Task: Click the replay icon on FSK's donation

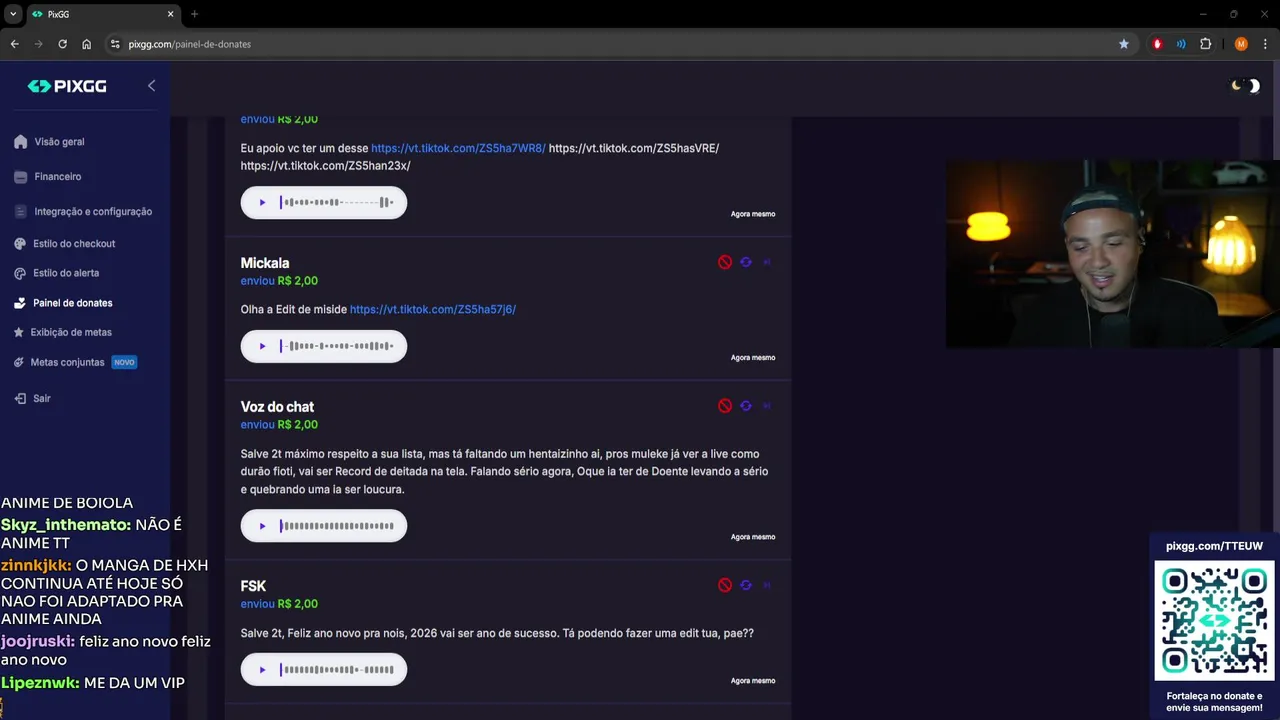Action: tap(746, 585)
